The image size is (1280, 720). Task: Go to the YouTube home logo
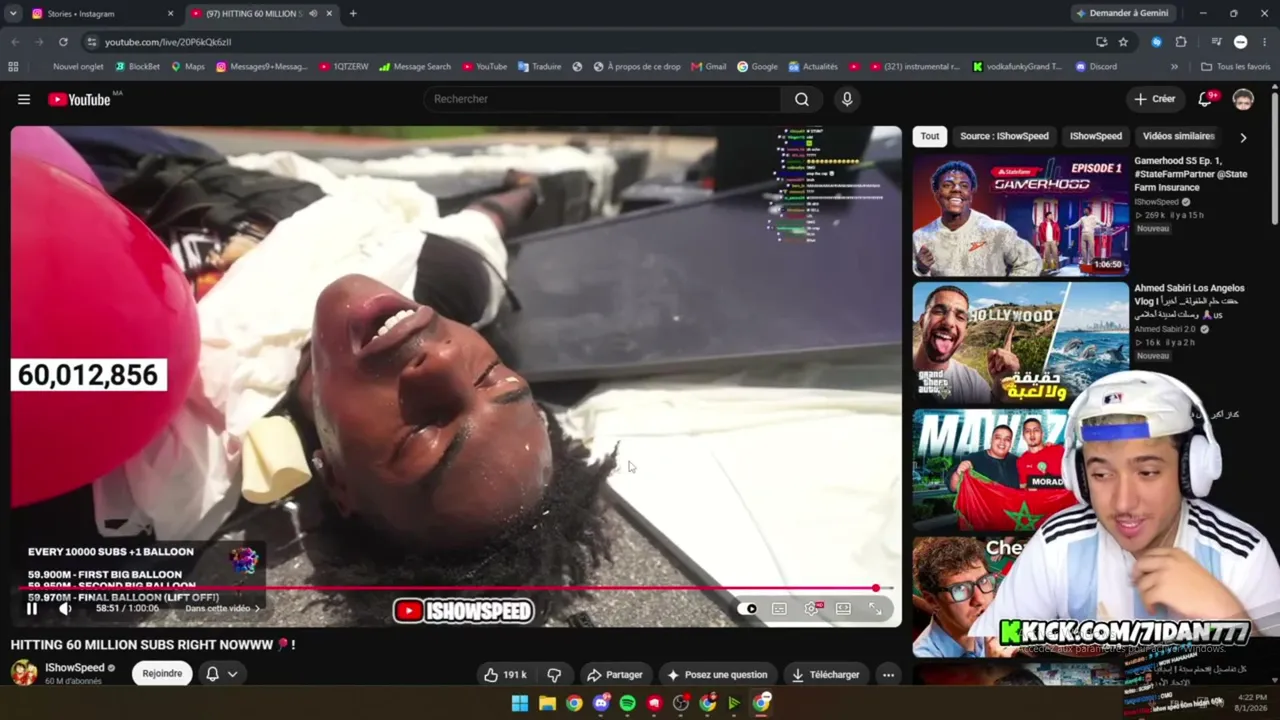(x=79, y=99)
